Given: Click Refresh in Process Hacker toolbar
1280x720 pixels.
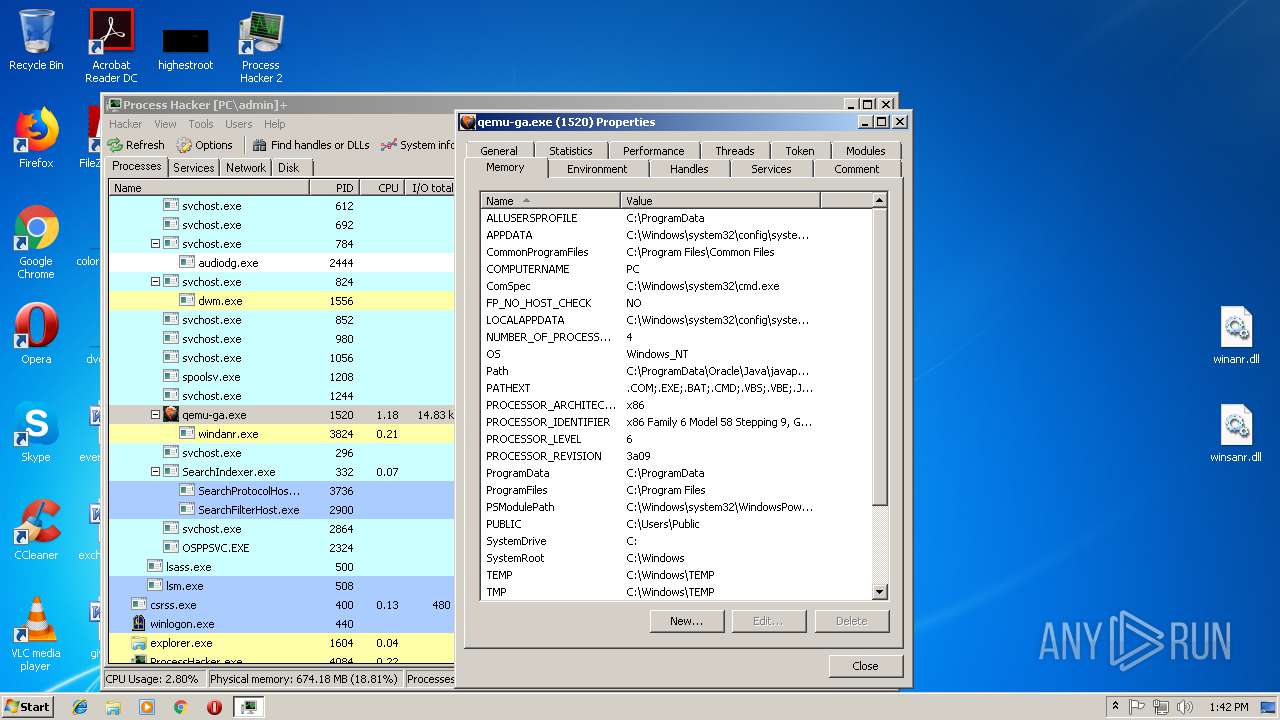Looking at the screenshot, I should point(136,145).
